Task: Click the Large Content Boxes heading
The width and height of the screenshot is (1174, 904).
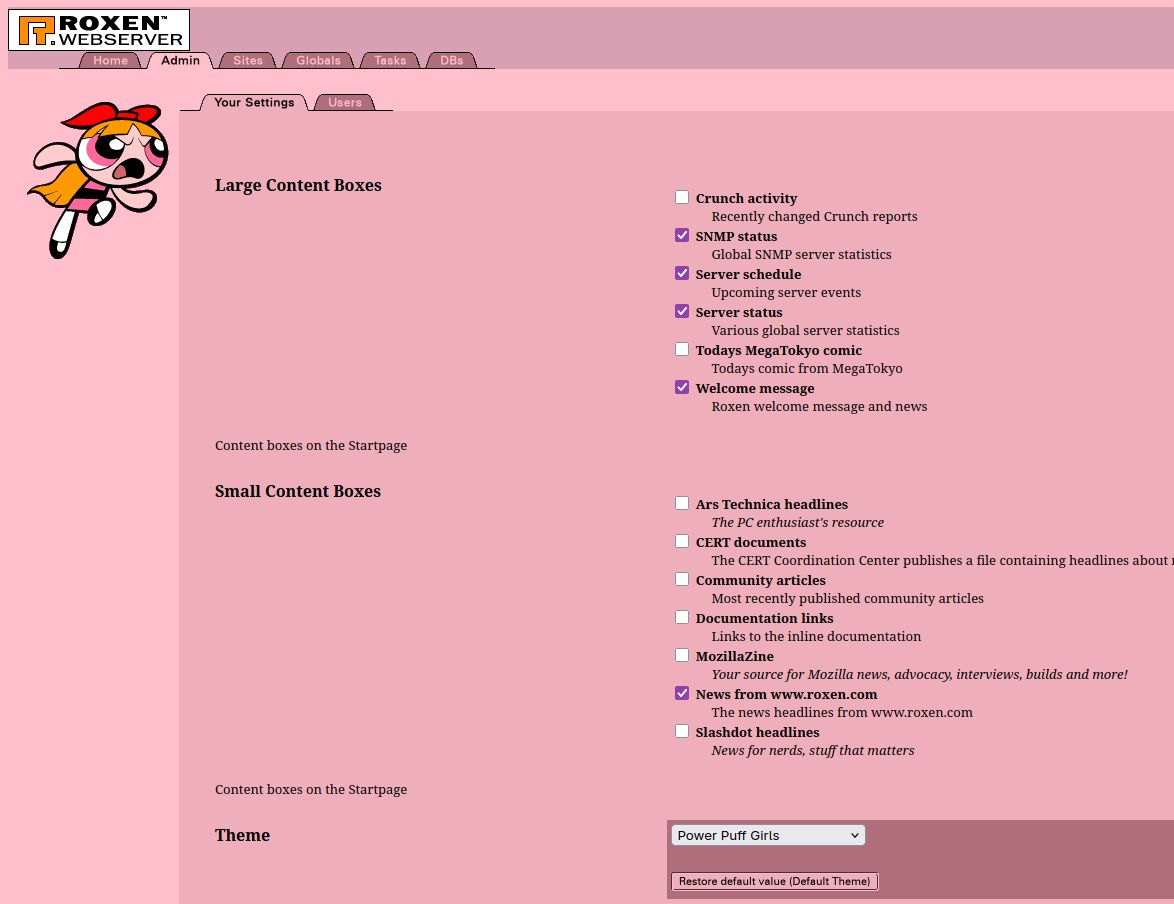Action: (x=298, y=186)
